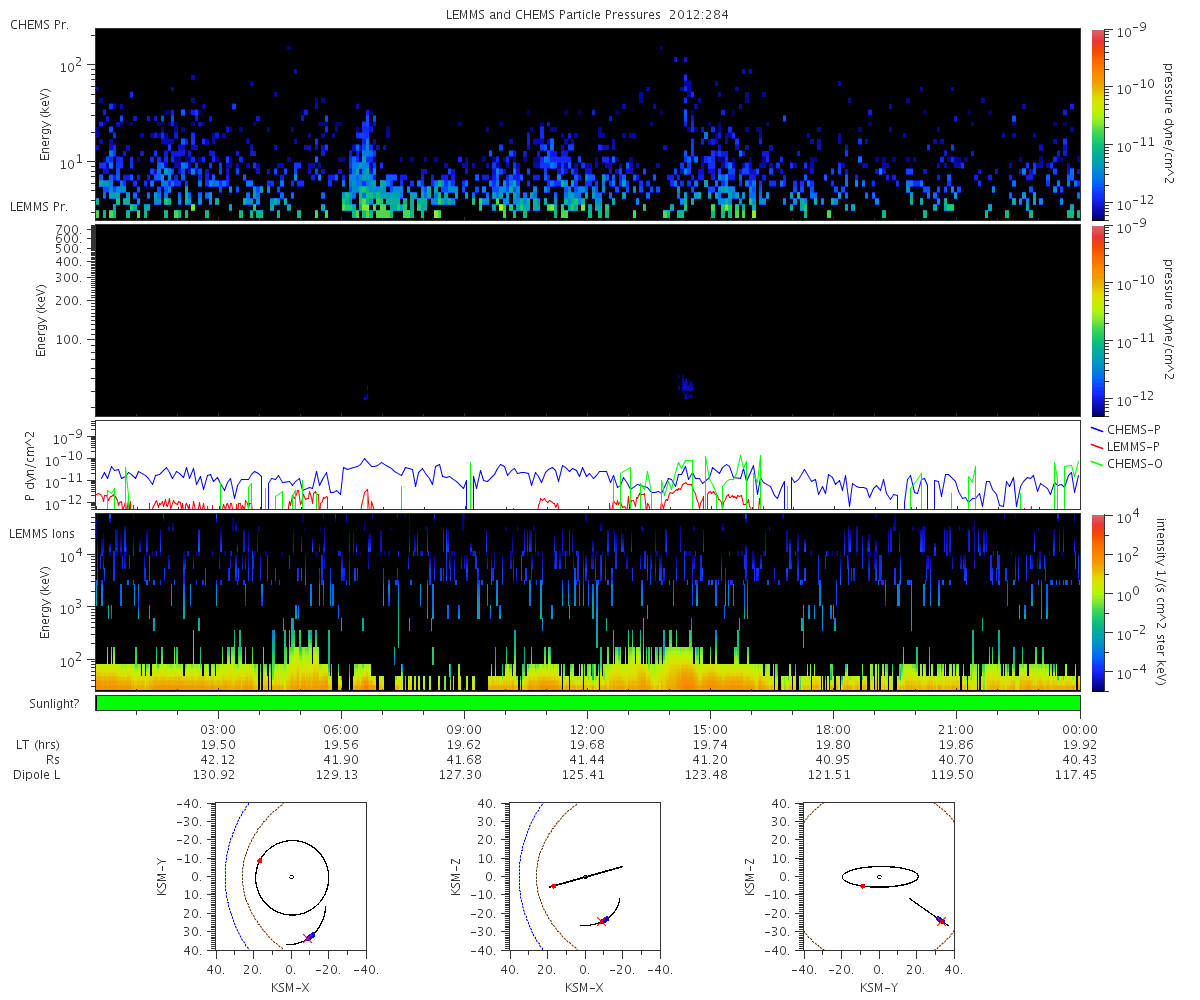Click the green Sunlight indicator bar
Image resolution: width=1200 pixels, height=1000 pixels.
(588, 703)
